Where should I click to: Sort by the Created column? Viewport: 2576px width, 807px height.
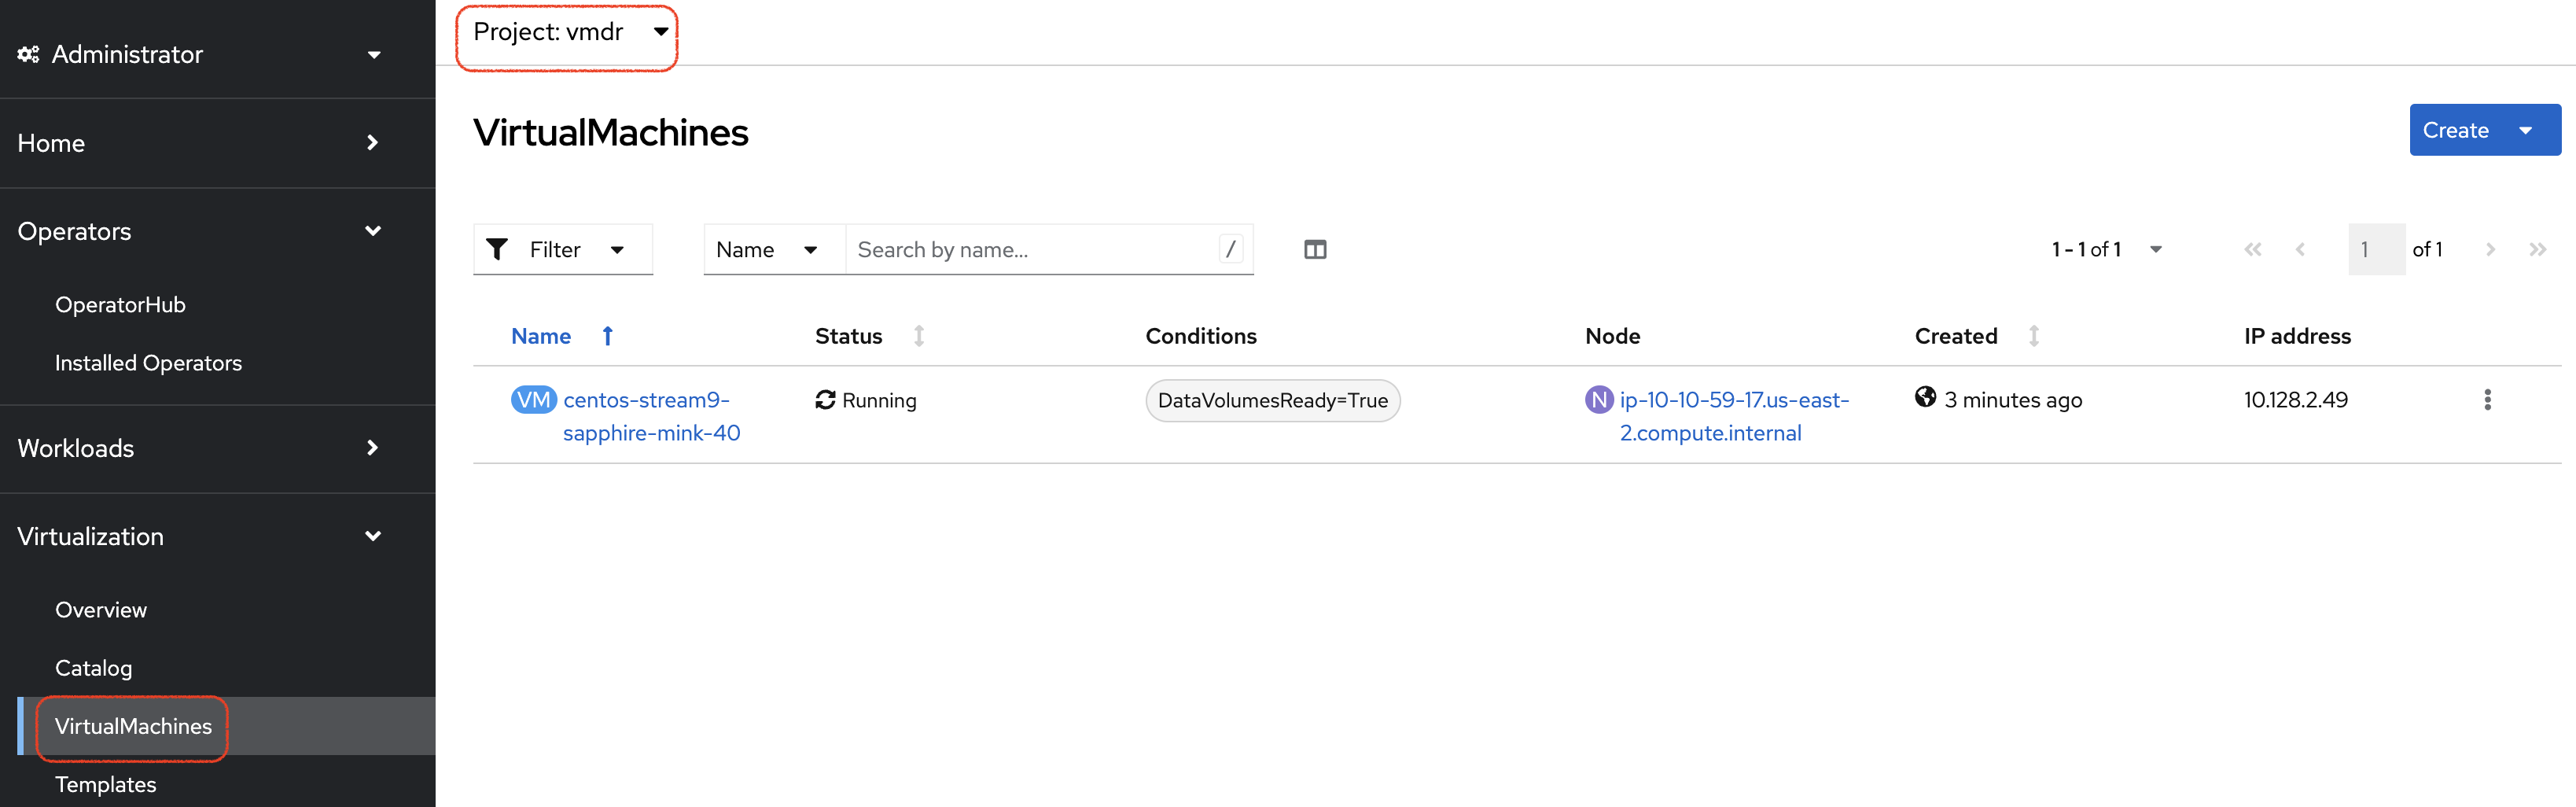(x=2033, y=336)
